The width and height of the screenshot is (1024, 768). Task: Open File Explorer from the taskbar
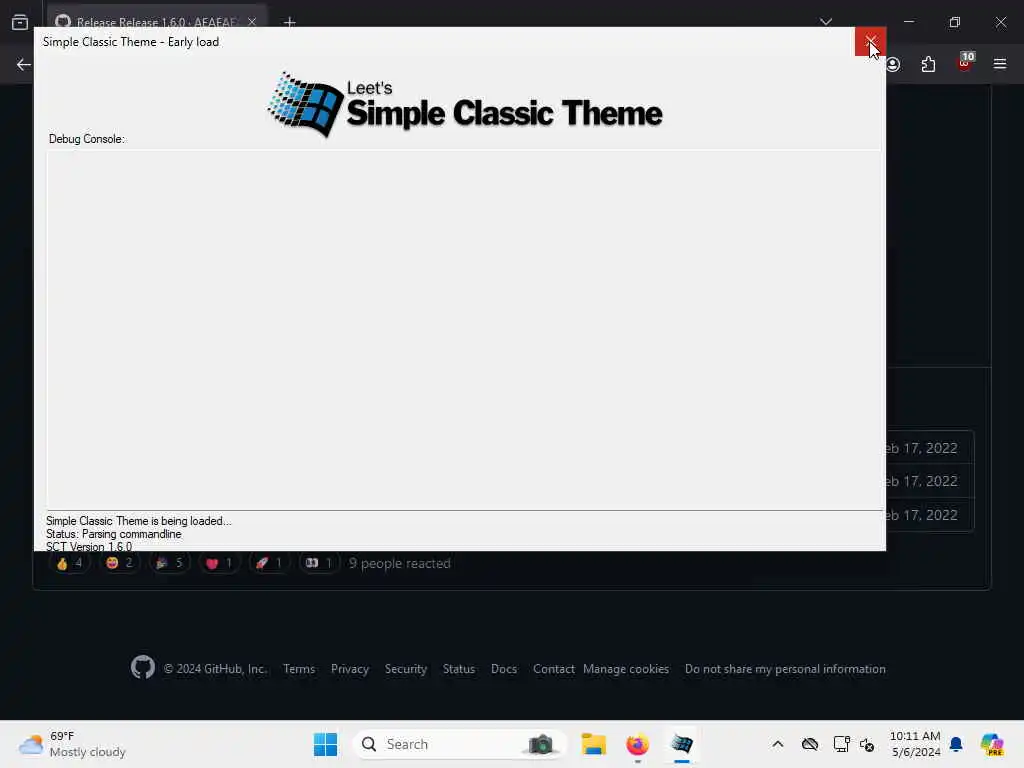(x=594, y=744)
